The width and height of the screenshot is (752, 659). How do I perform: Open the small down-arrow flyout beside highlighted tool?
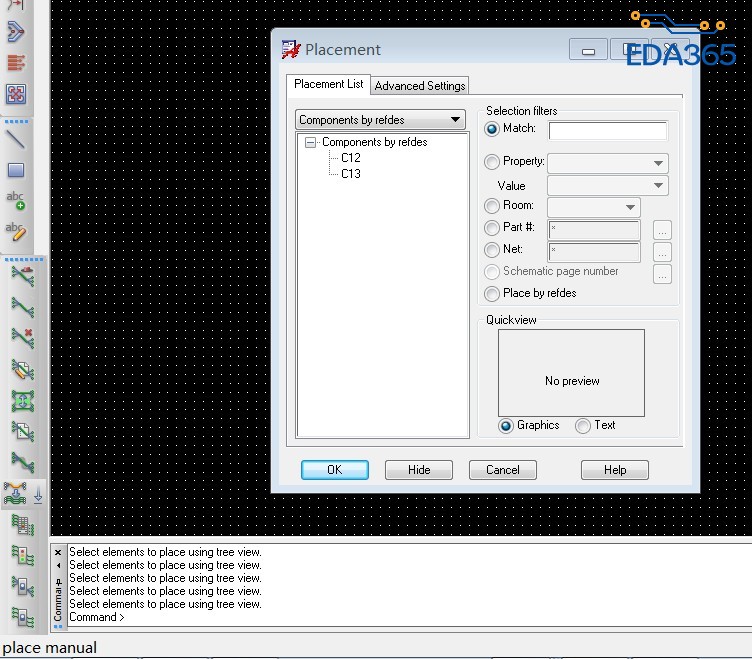(x=38, y=494)
